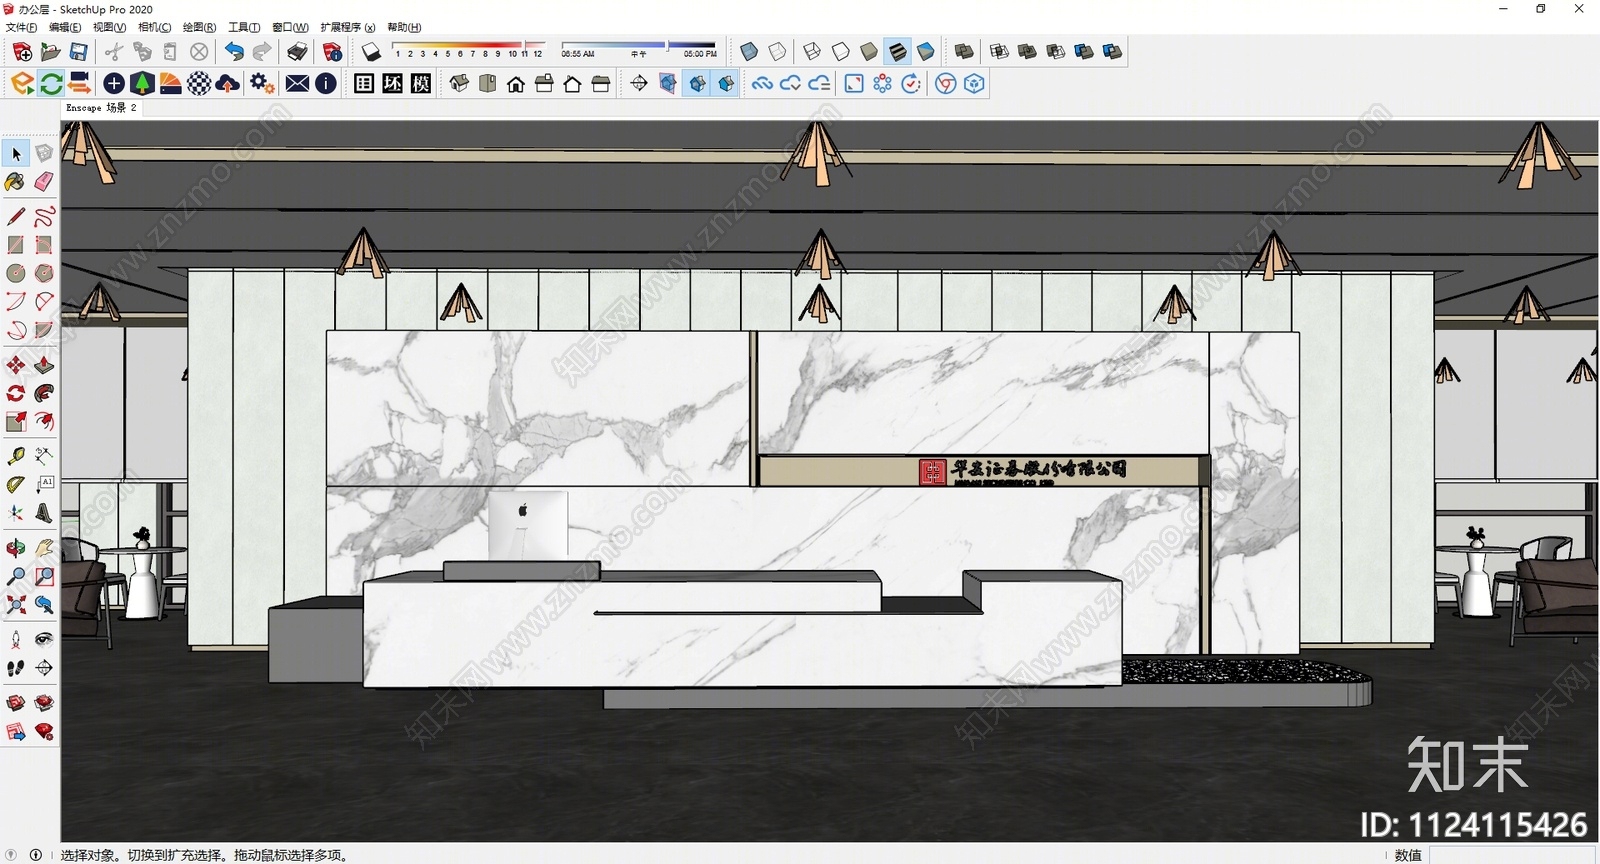This screenshot has height=864, width=1600.
Task: Click the Print icon
Action: pos(297,52)
